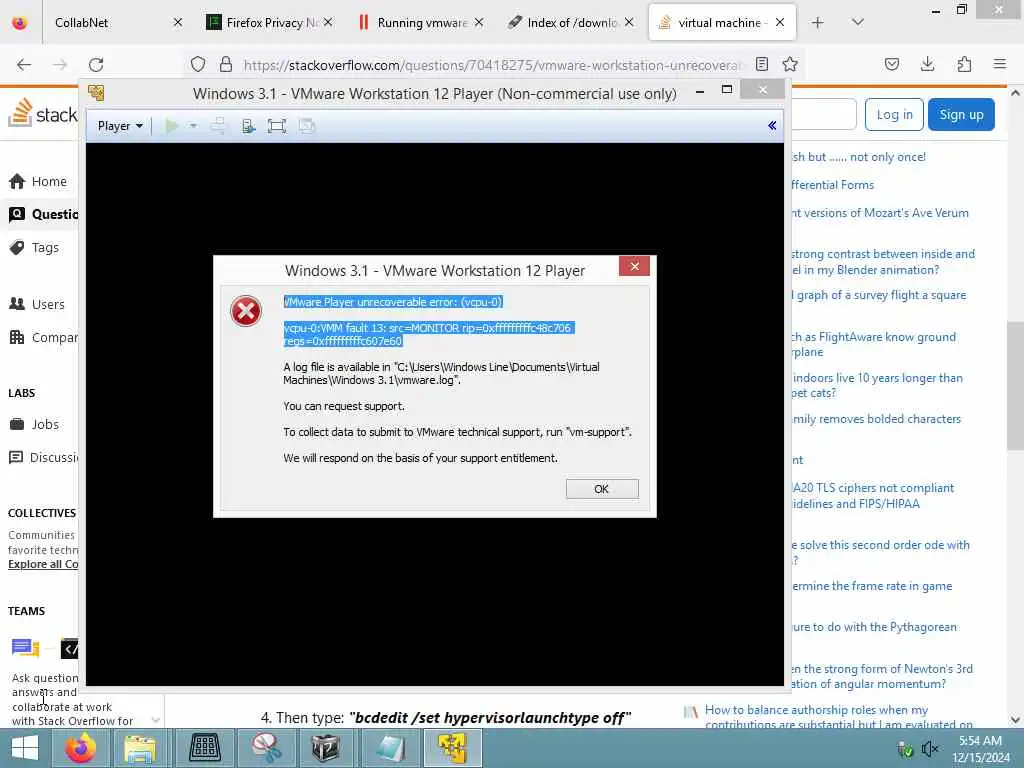
Task: Click Log in on Stack Overflow
Action: [894, 114]
